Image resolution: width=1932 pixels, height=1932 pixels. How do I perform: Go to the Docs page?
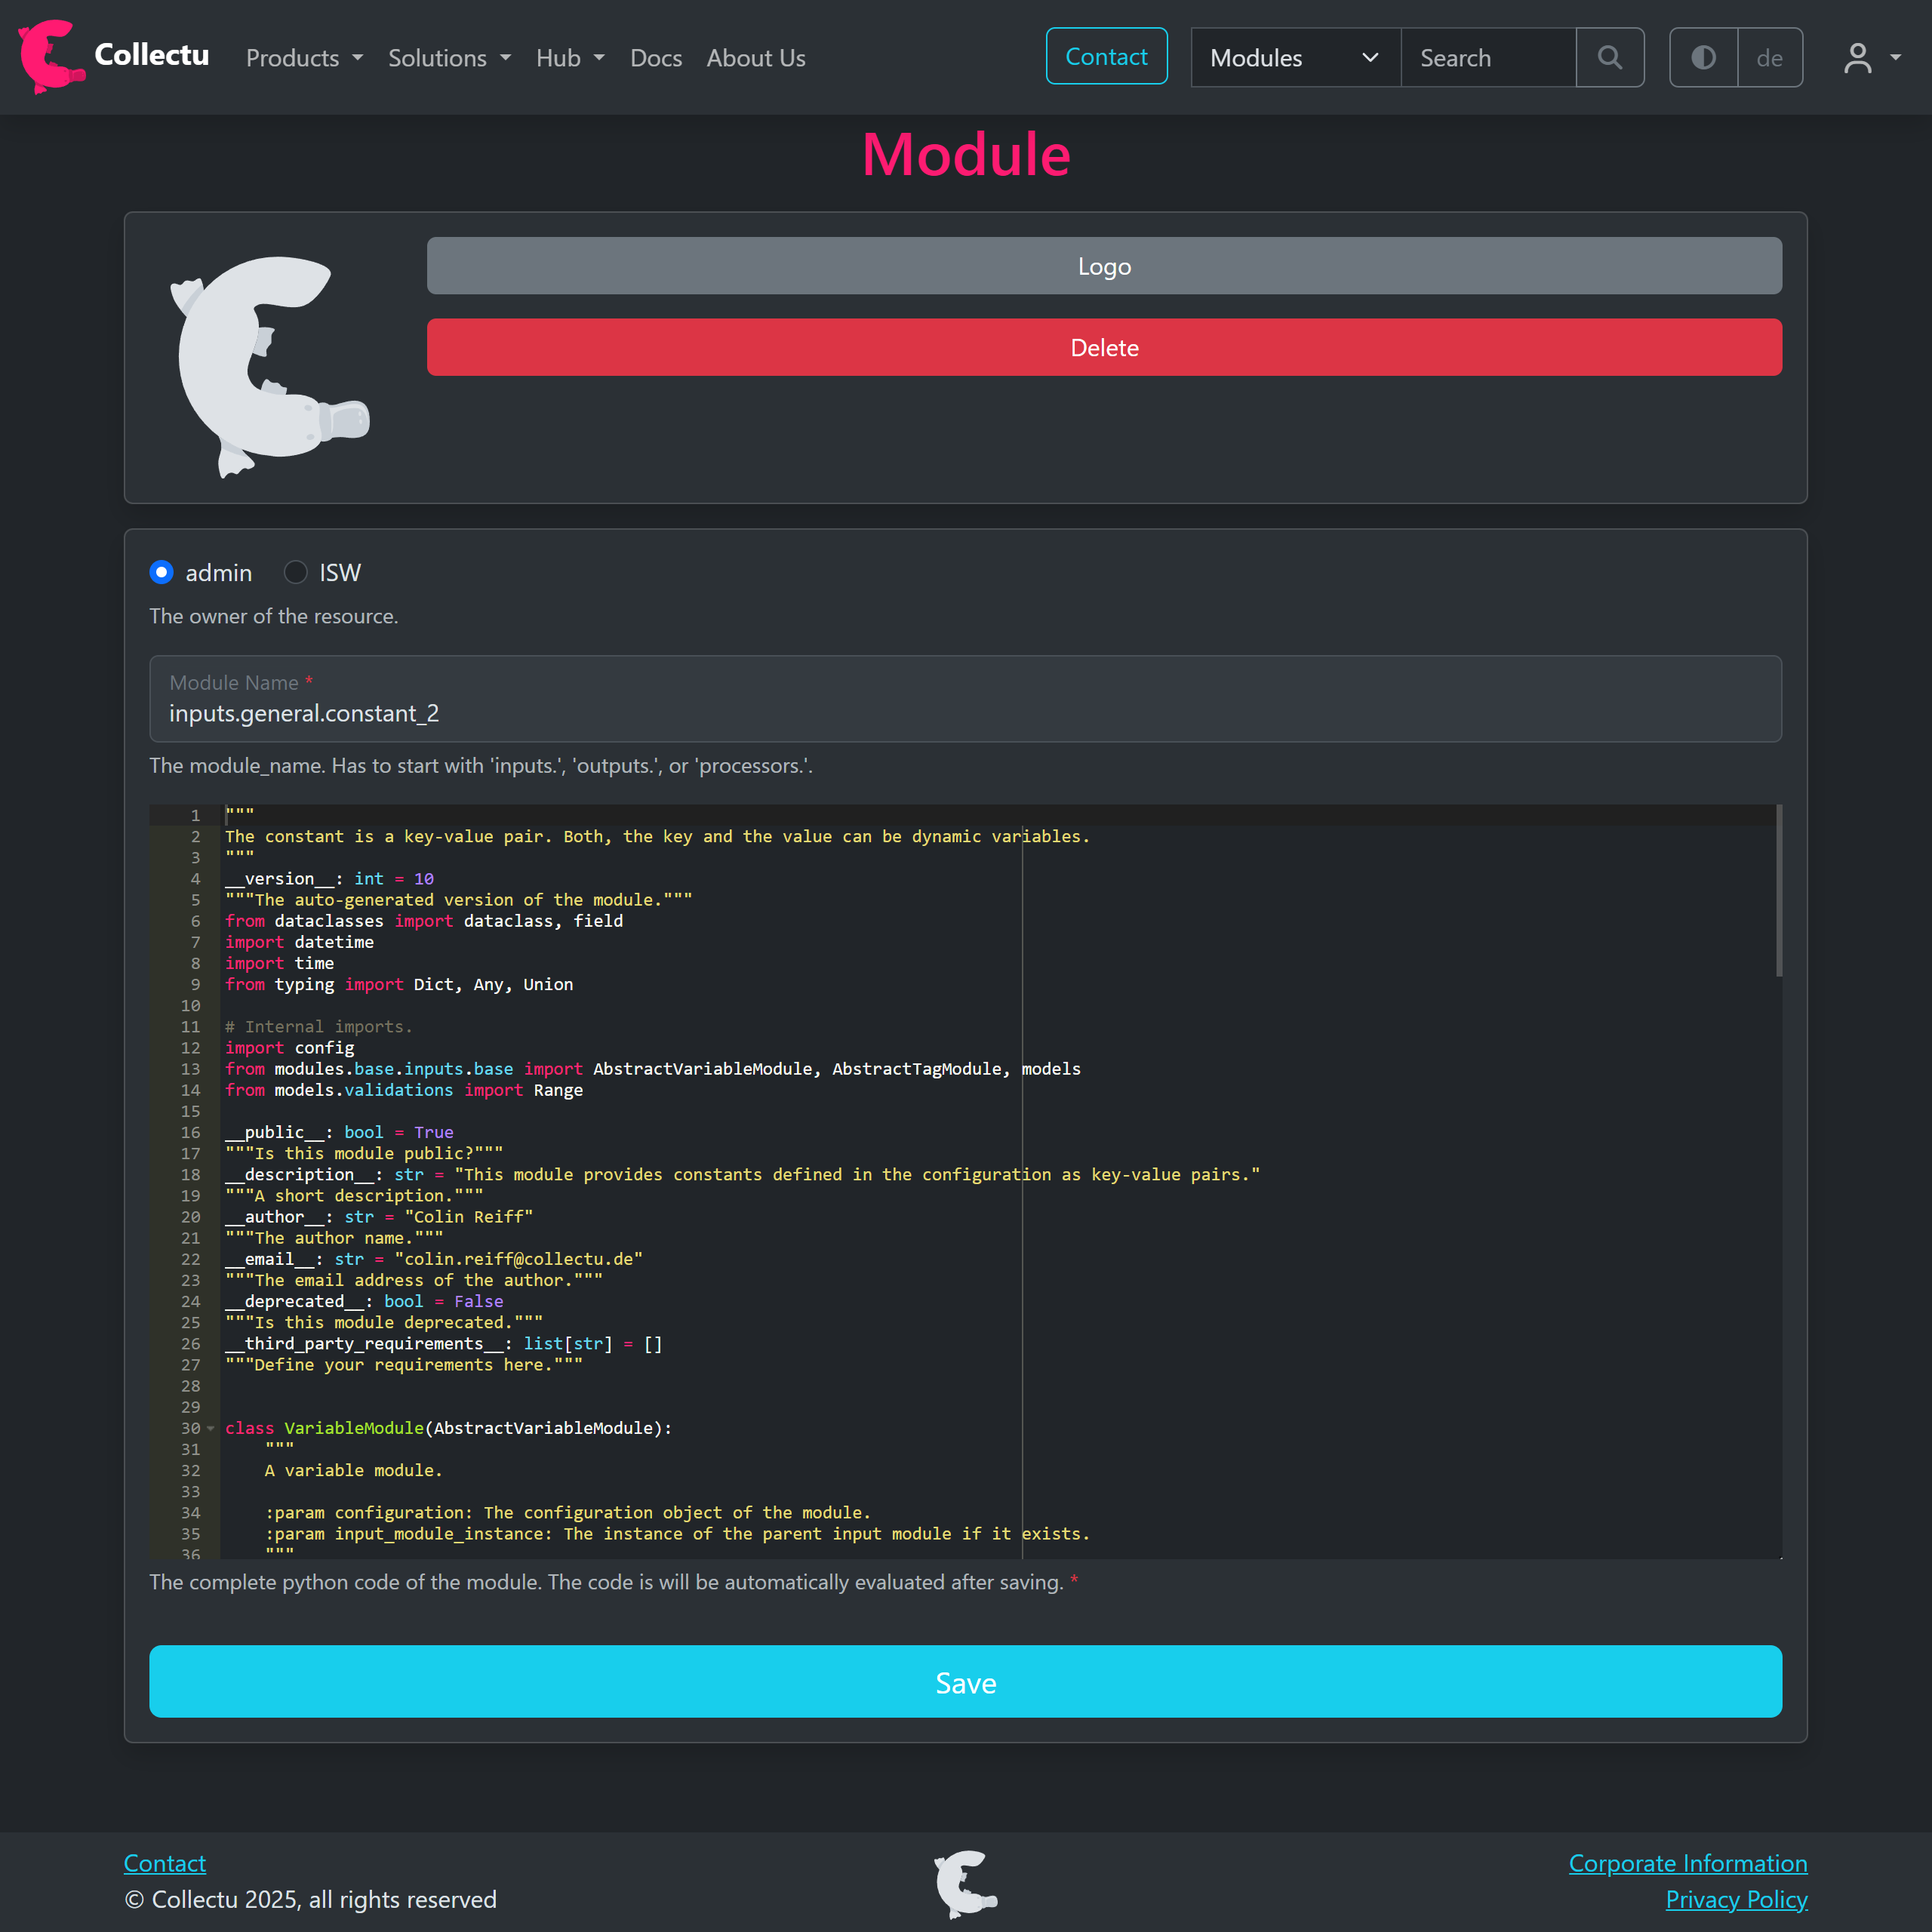coord(656,58)
